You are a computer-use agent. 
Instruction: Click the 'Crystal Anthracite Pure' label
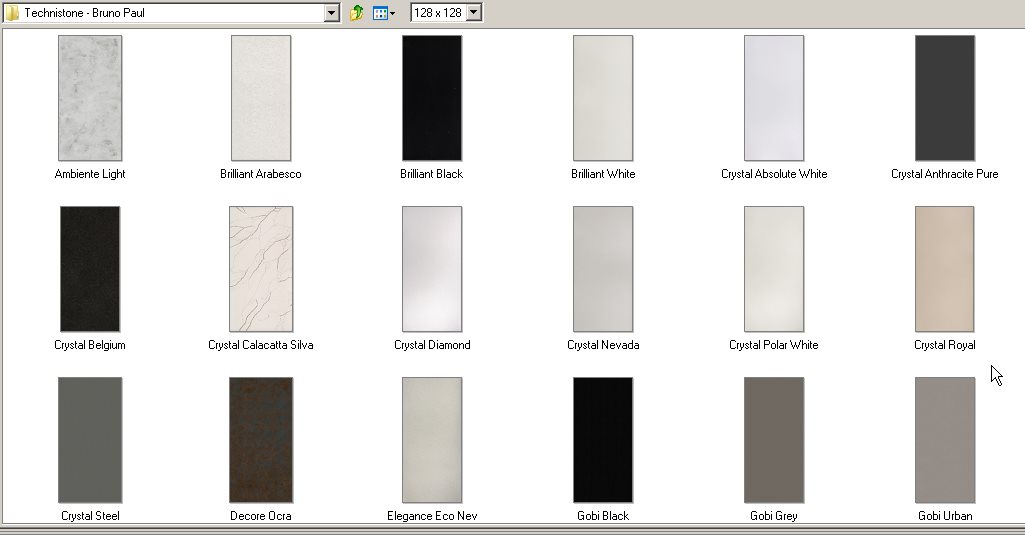click(945, 174)
